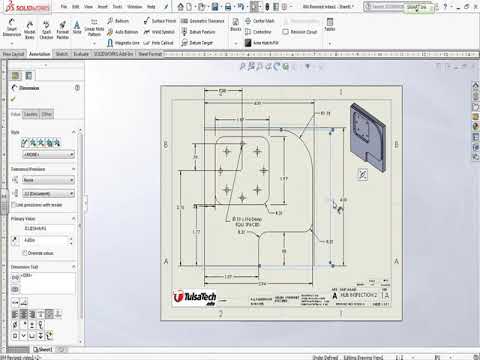480x360 pixels.
Task: Create a new document from the toolbar
Action: point(188,6)
